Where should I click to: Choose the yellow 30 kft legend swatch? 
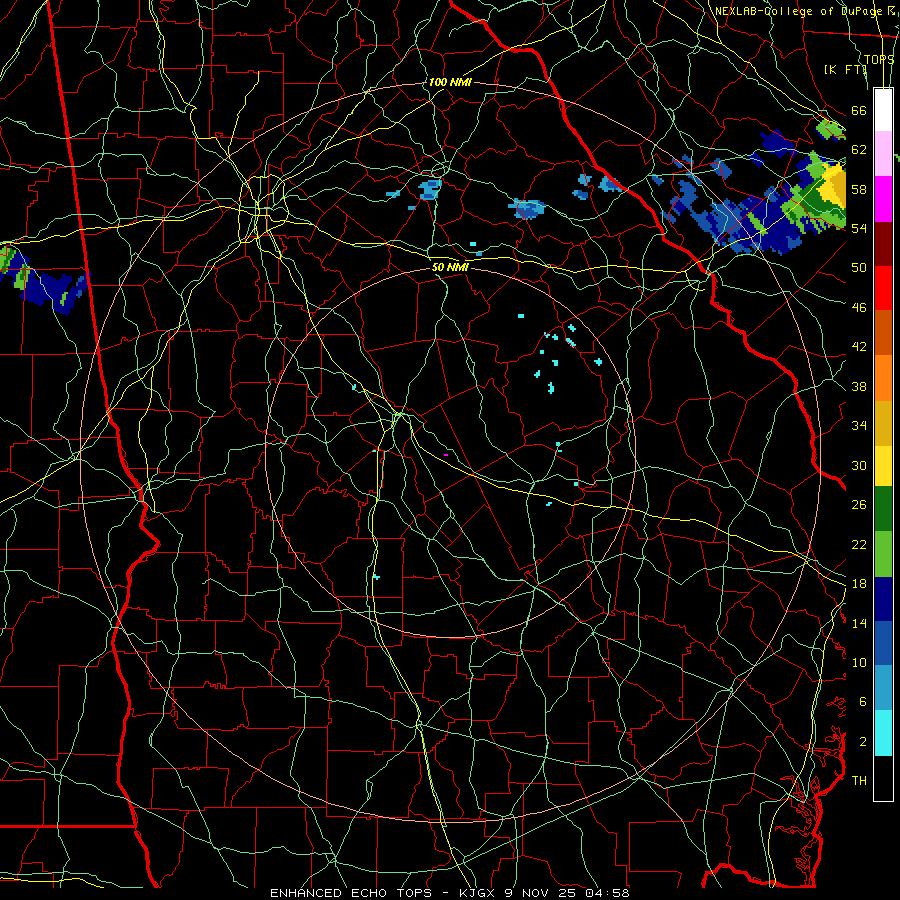[x=883, y=465]
